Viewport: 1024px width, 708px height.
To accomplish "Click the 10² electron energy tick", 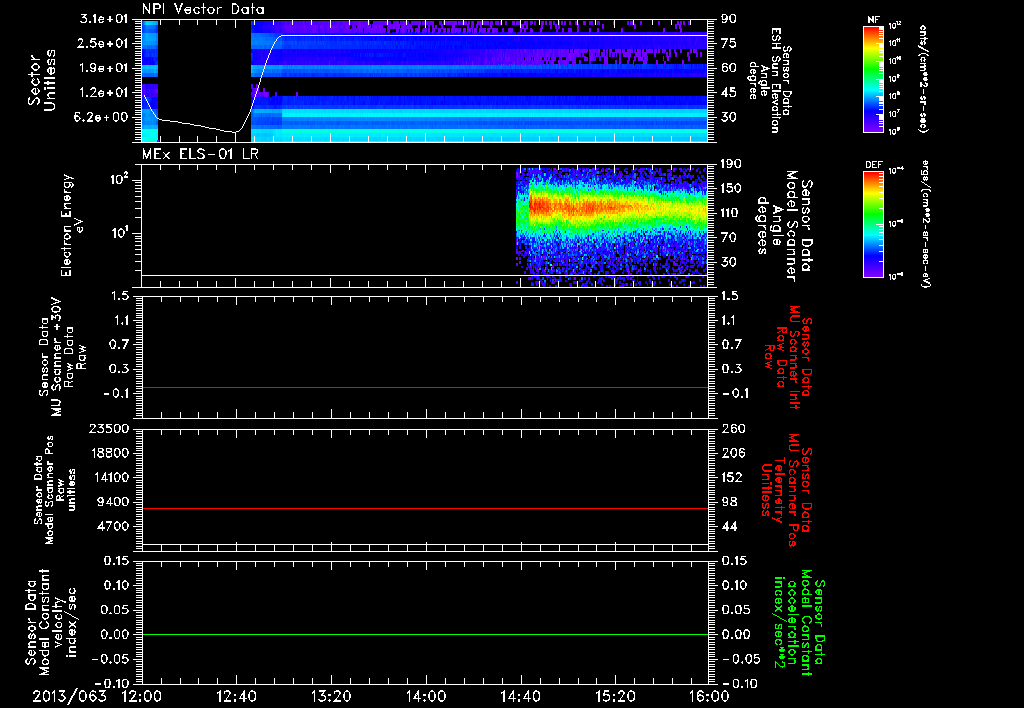I will (118, 180).
